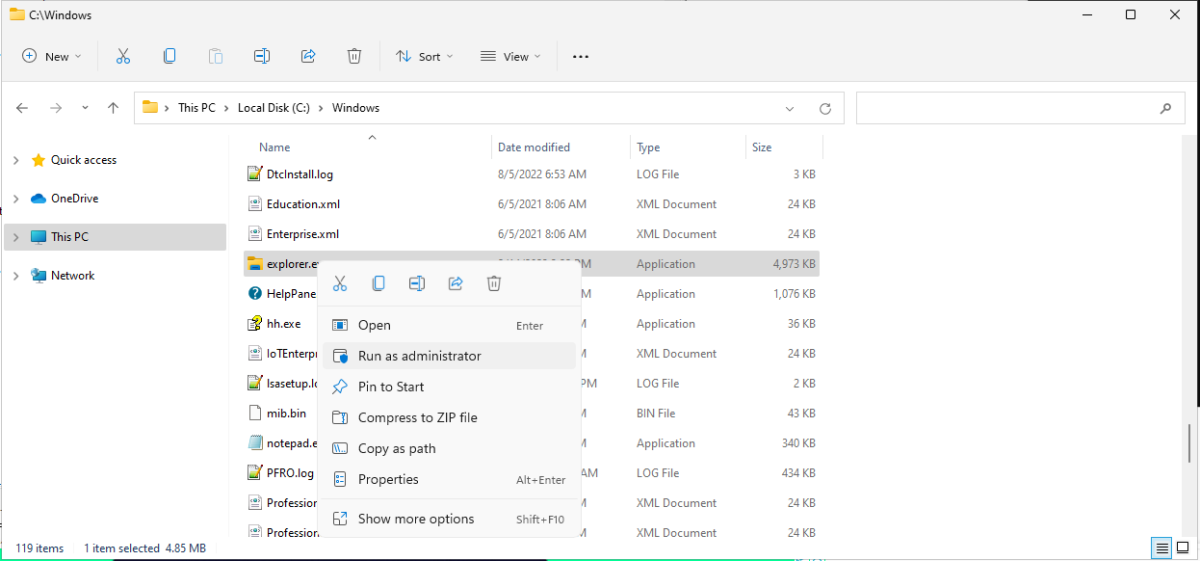Open the recent locations dropdown arrow

pyautogui.click(x=85, y=108)
